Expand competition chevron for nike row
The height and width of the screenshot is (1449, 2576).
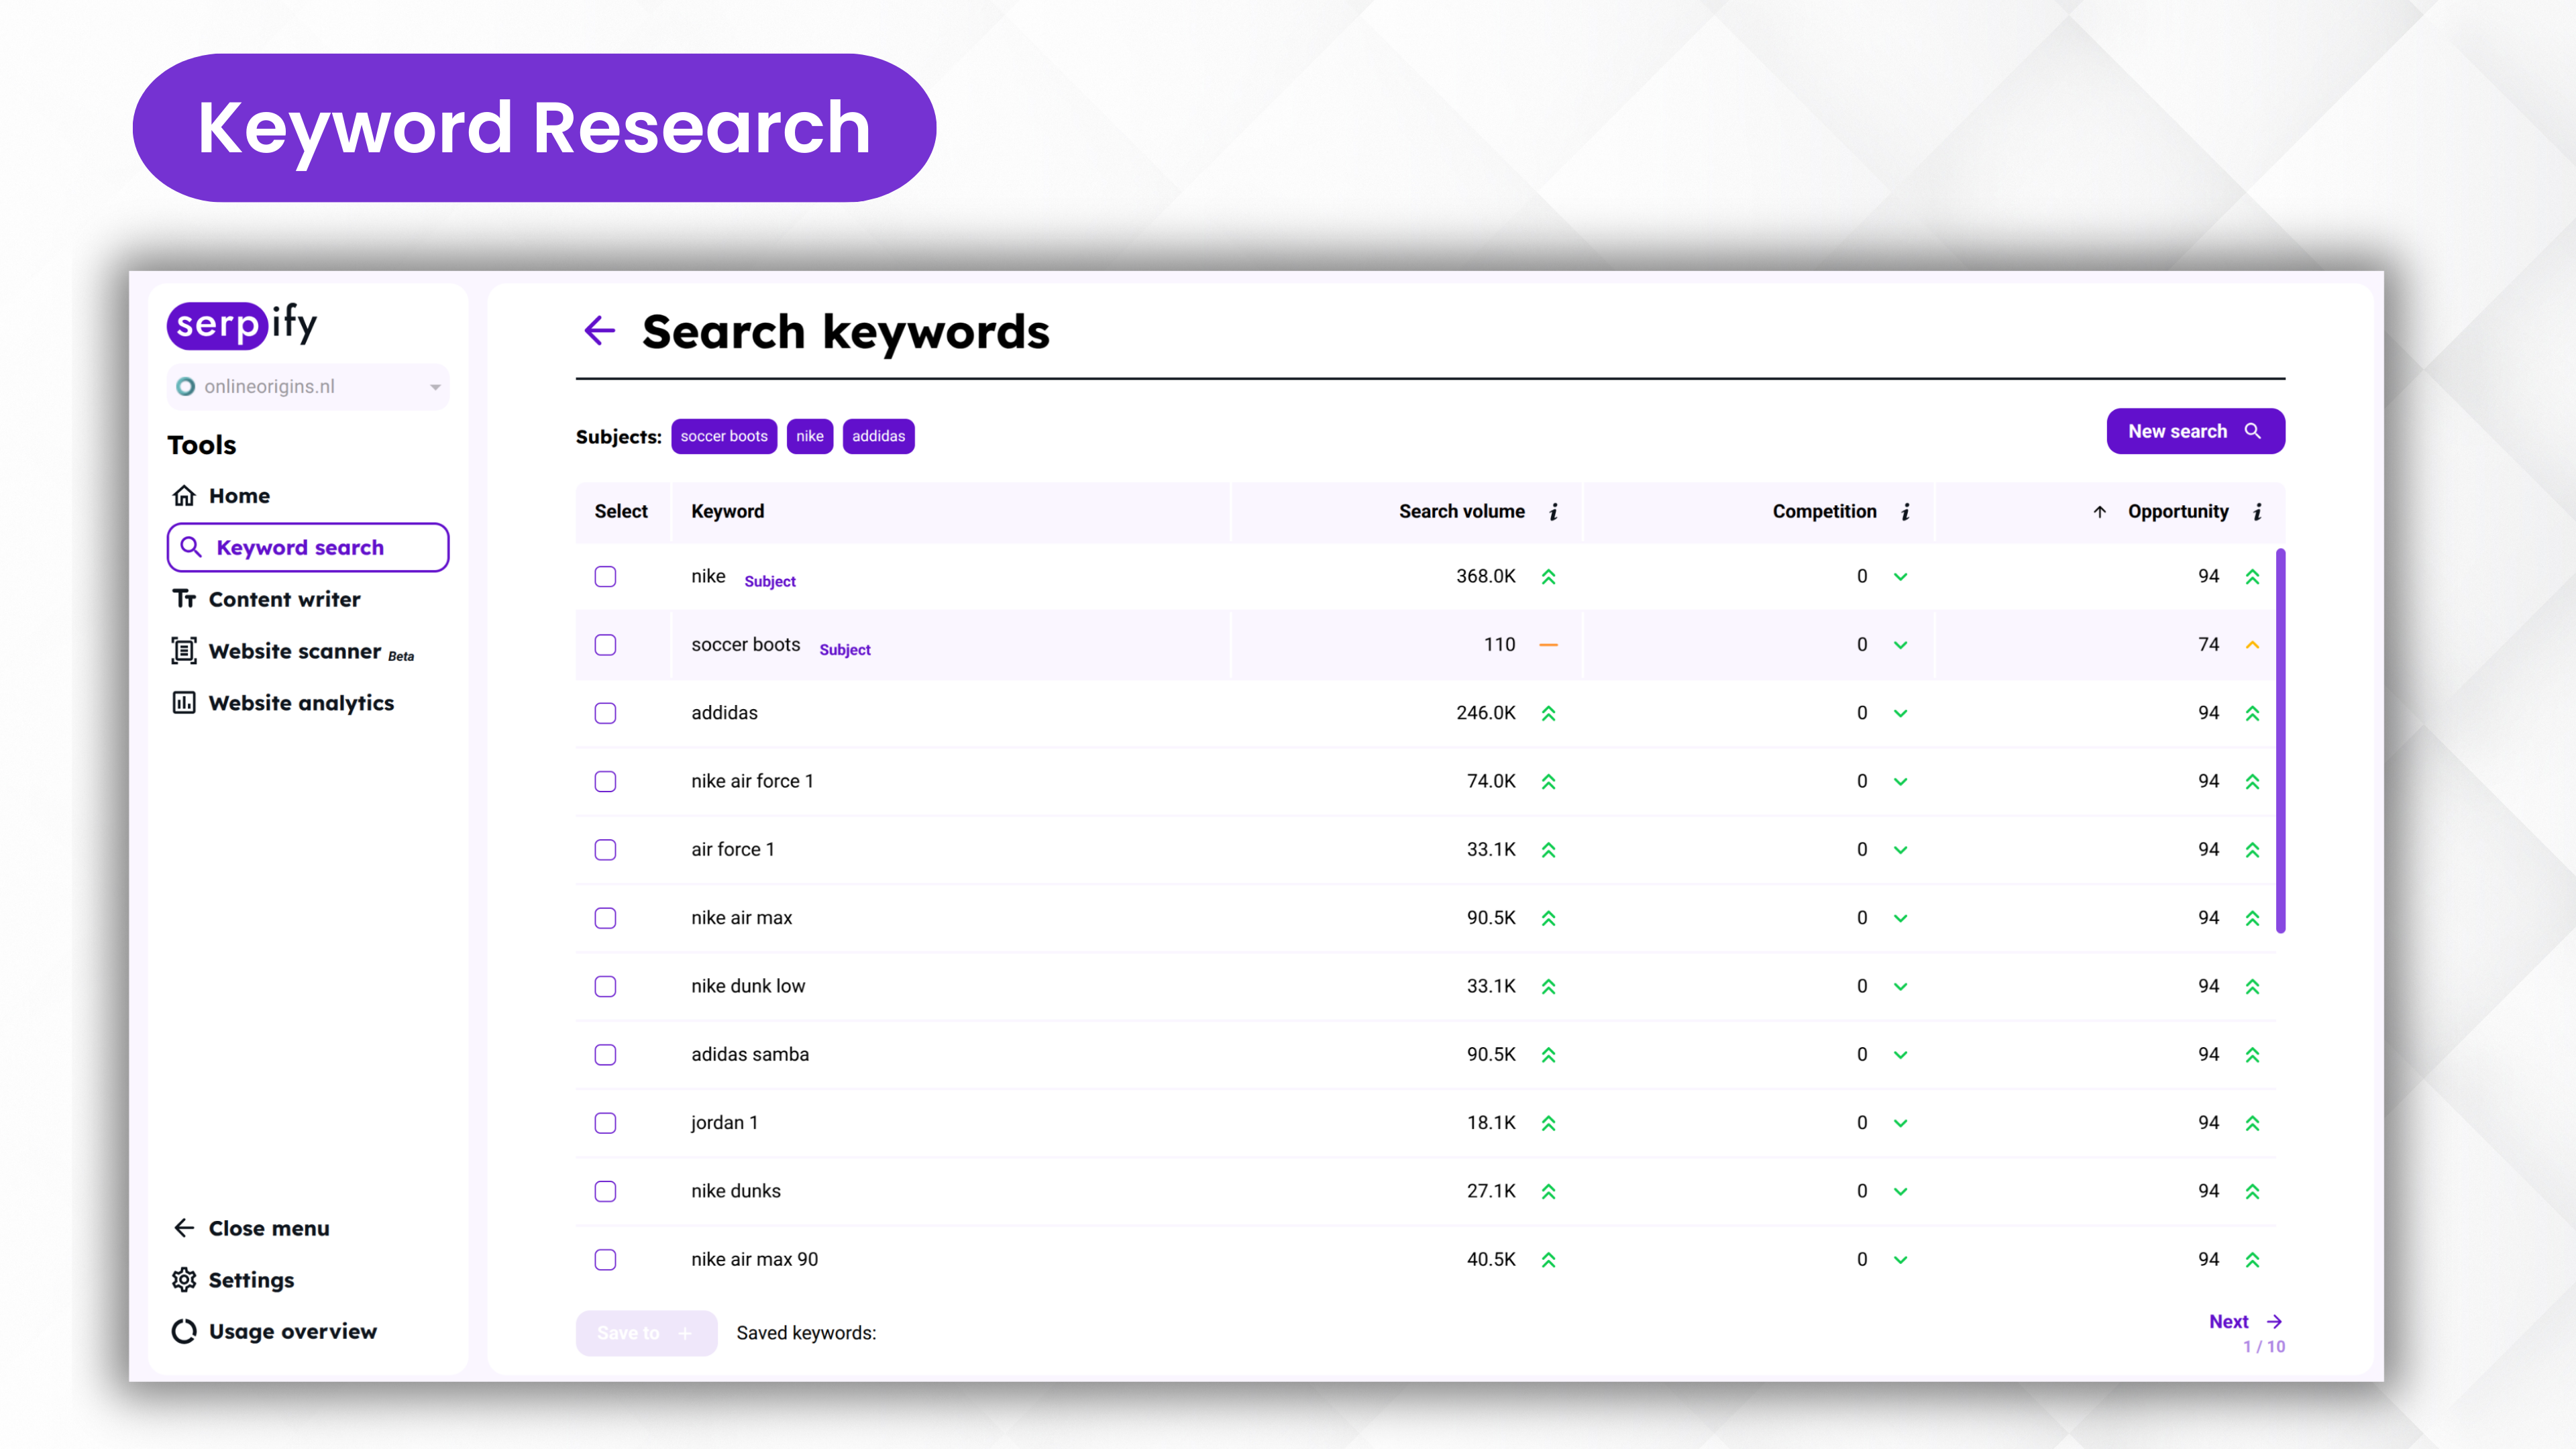(1900, 577)
